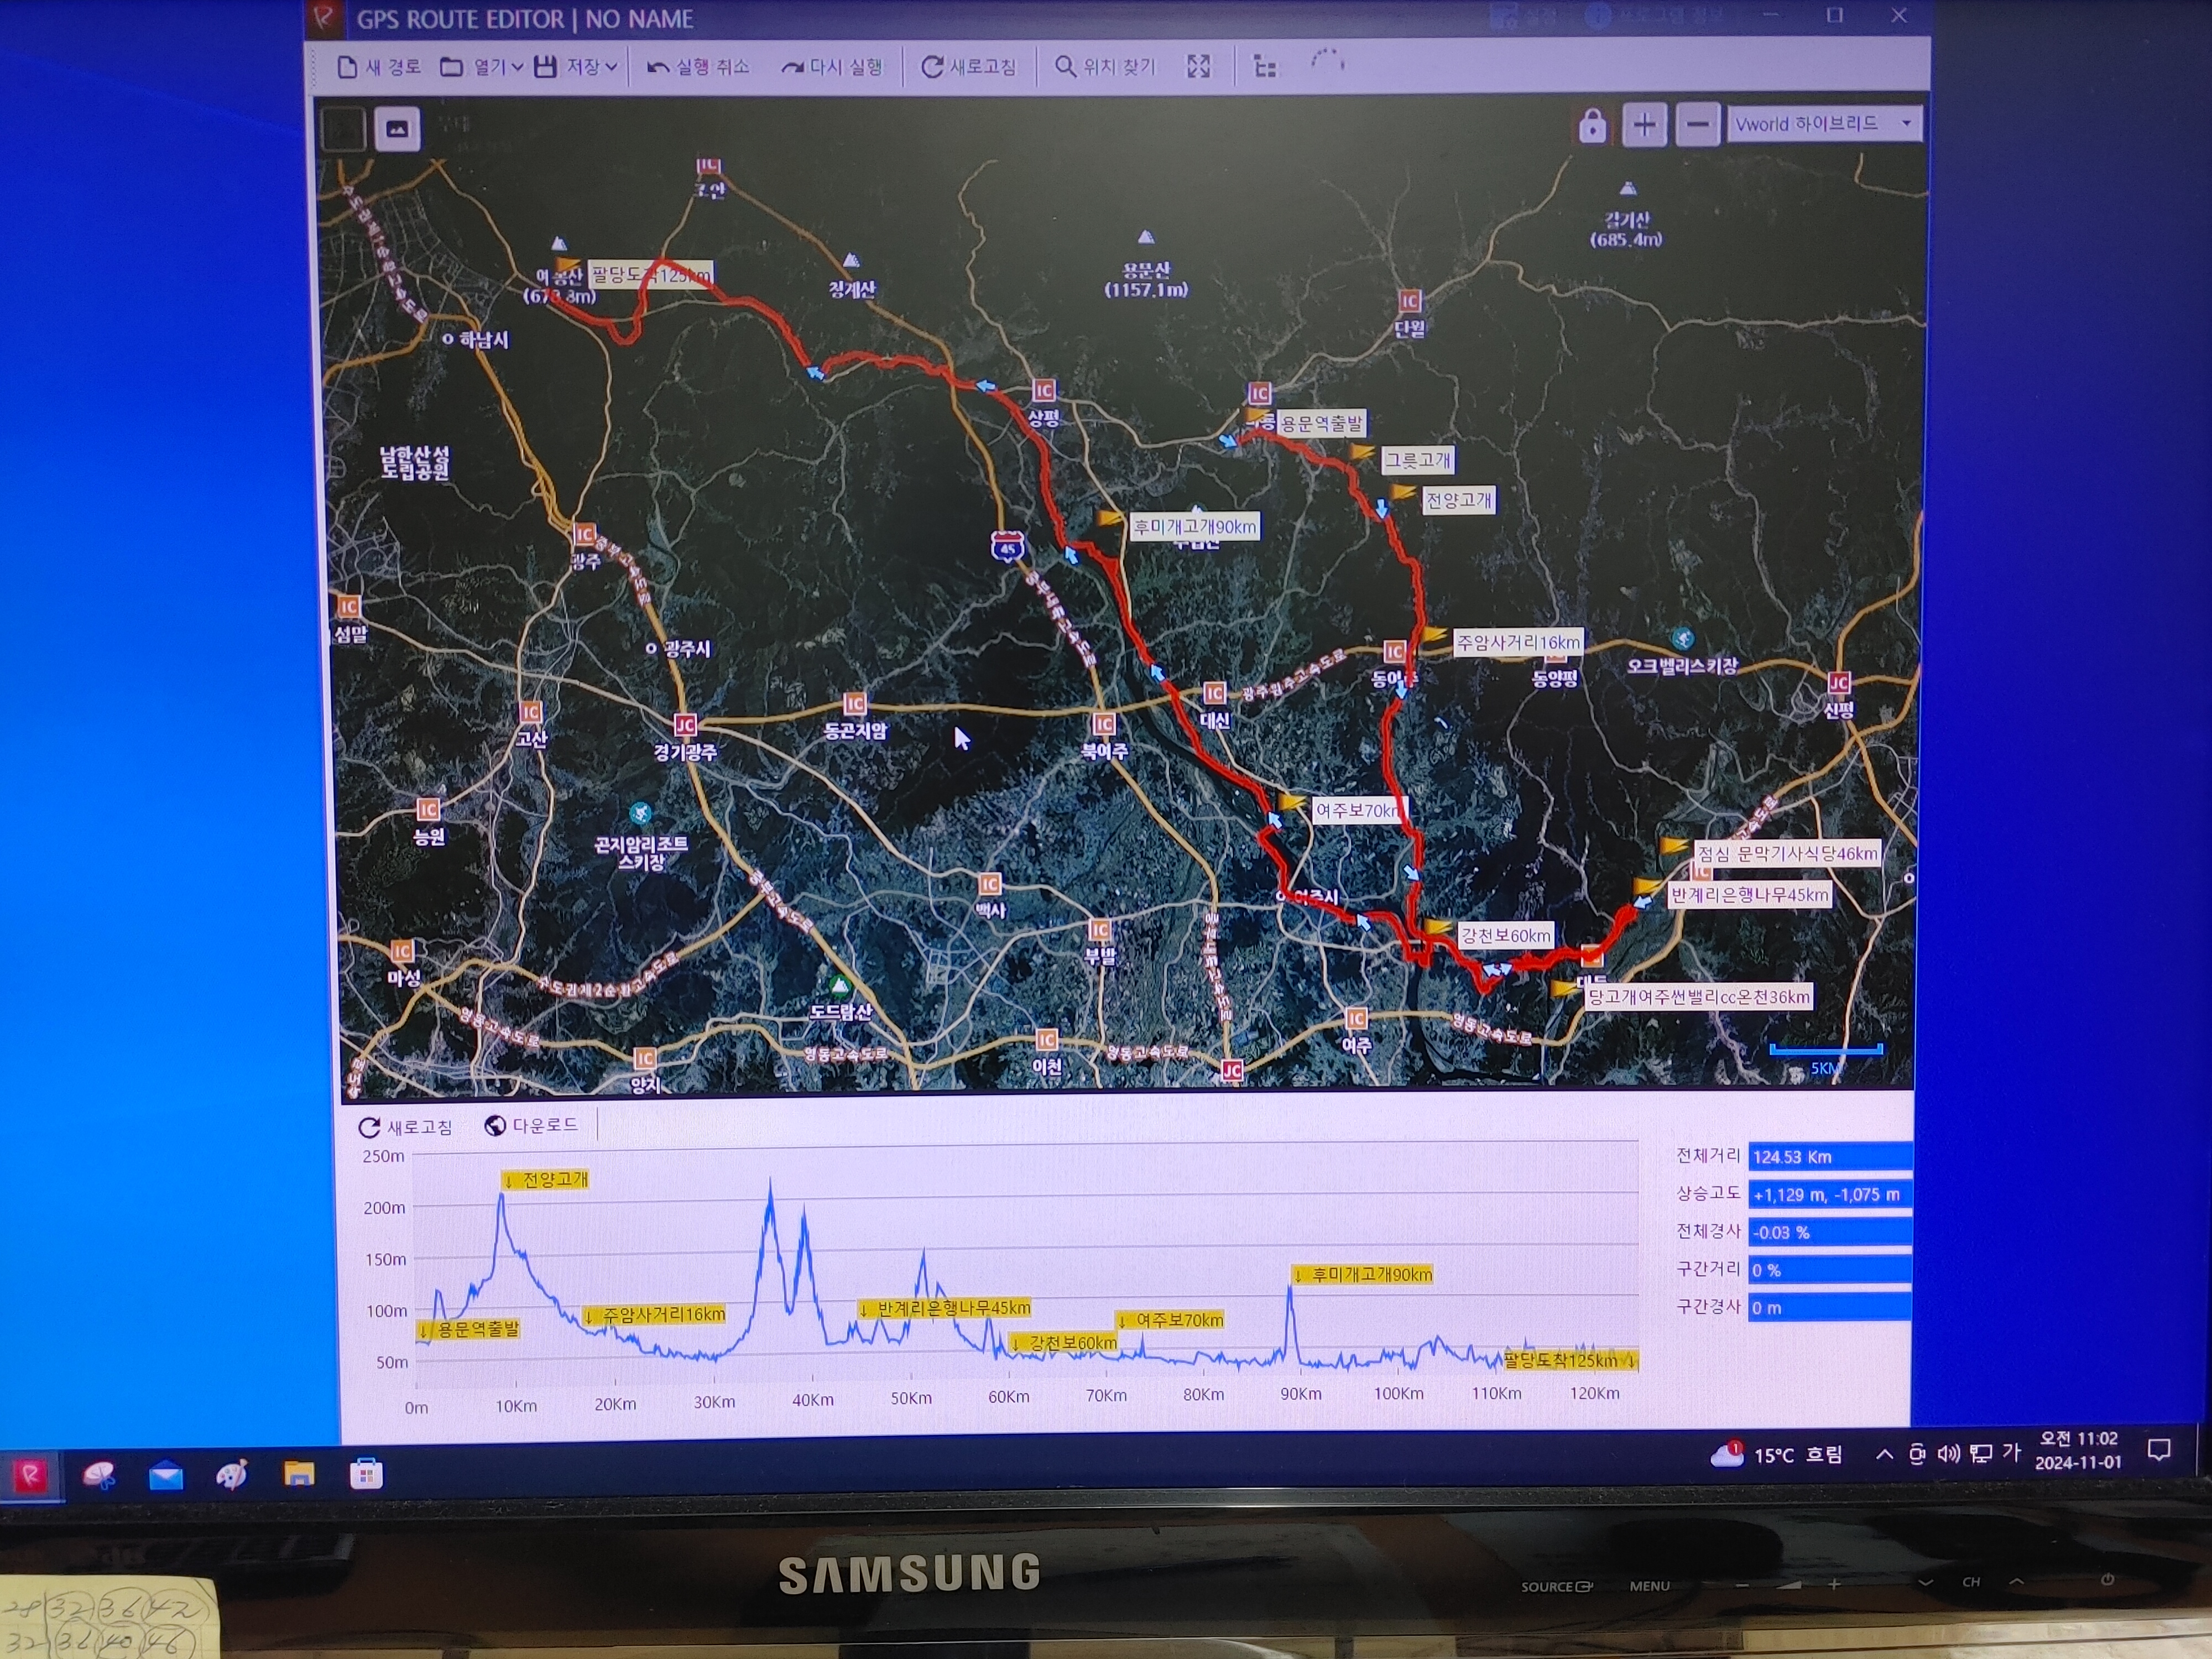The image size is (2212, 1659).
Task: Open the route tree list icon
Action: pyautogui.click(x=1265, y=67)
